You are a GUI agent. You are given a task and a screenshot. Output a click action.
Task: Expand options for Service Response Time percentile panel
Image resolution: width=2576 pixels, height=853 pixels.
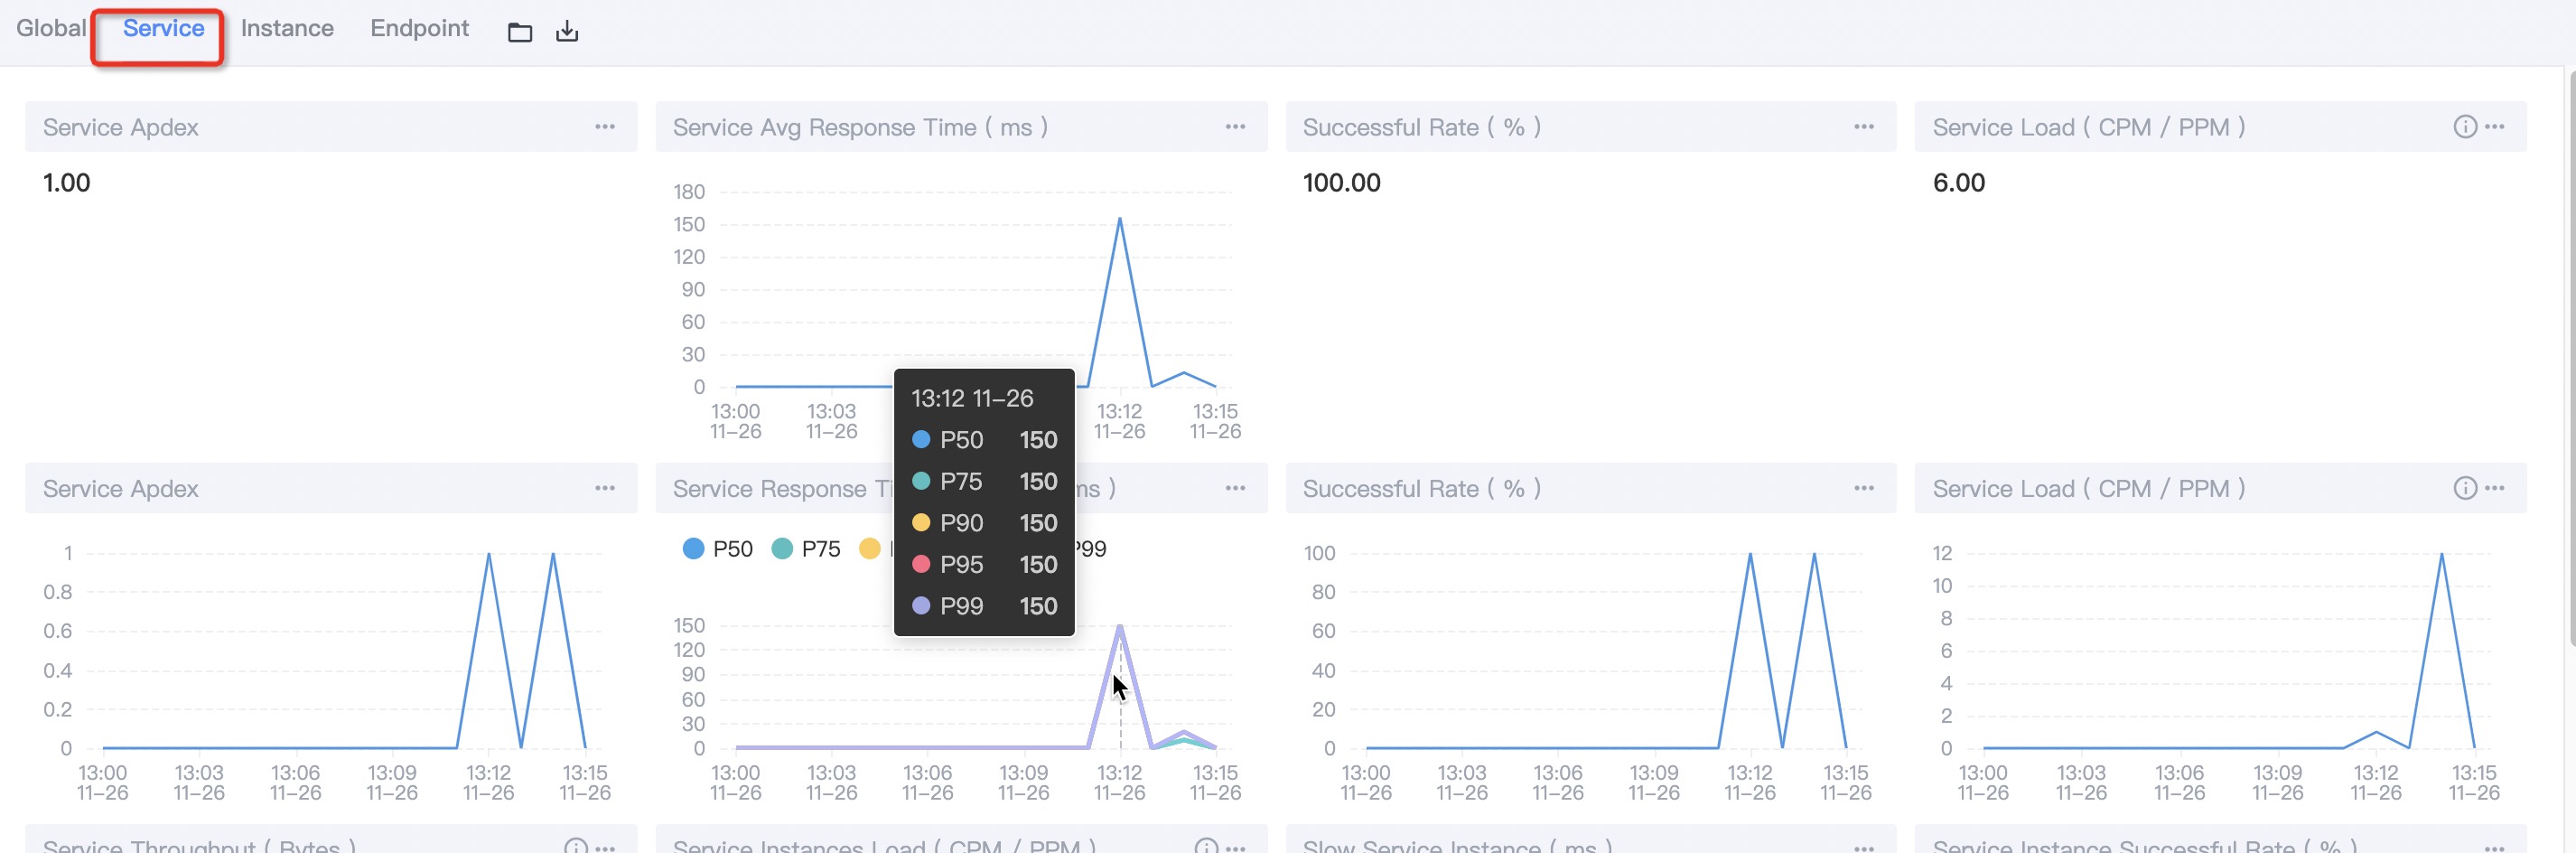[x=1235, y=488]
